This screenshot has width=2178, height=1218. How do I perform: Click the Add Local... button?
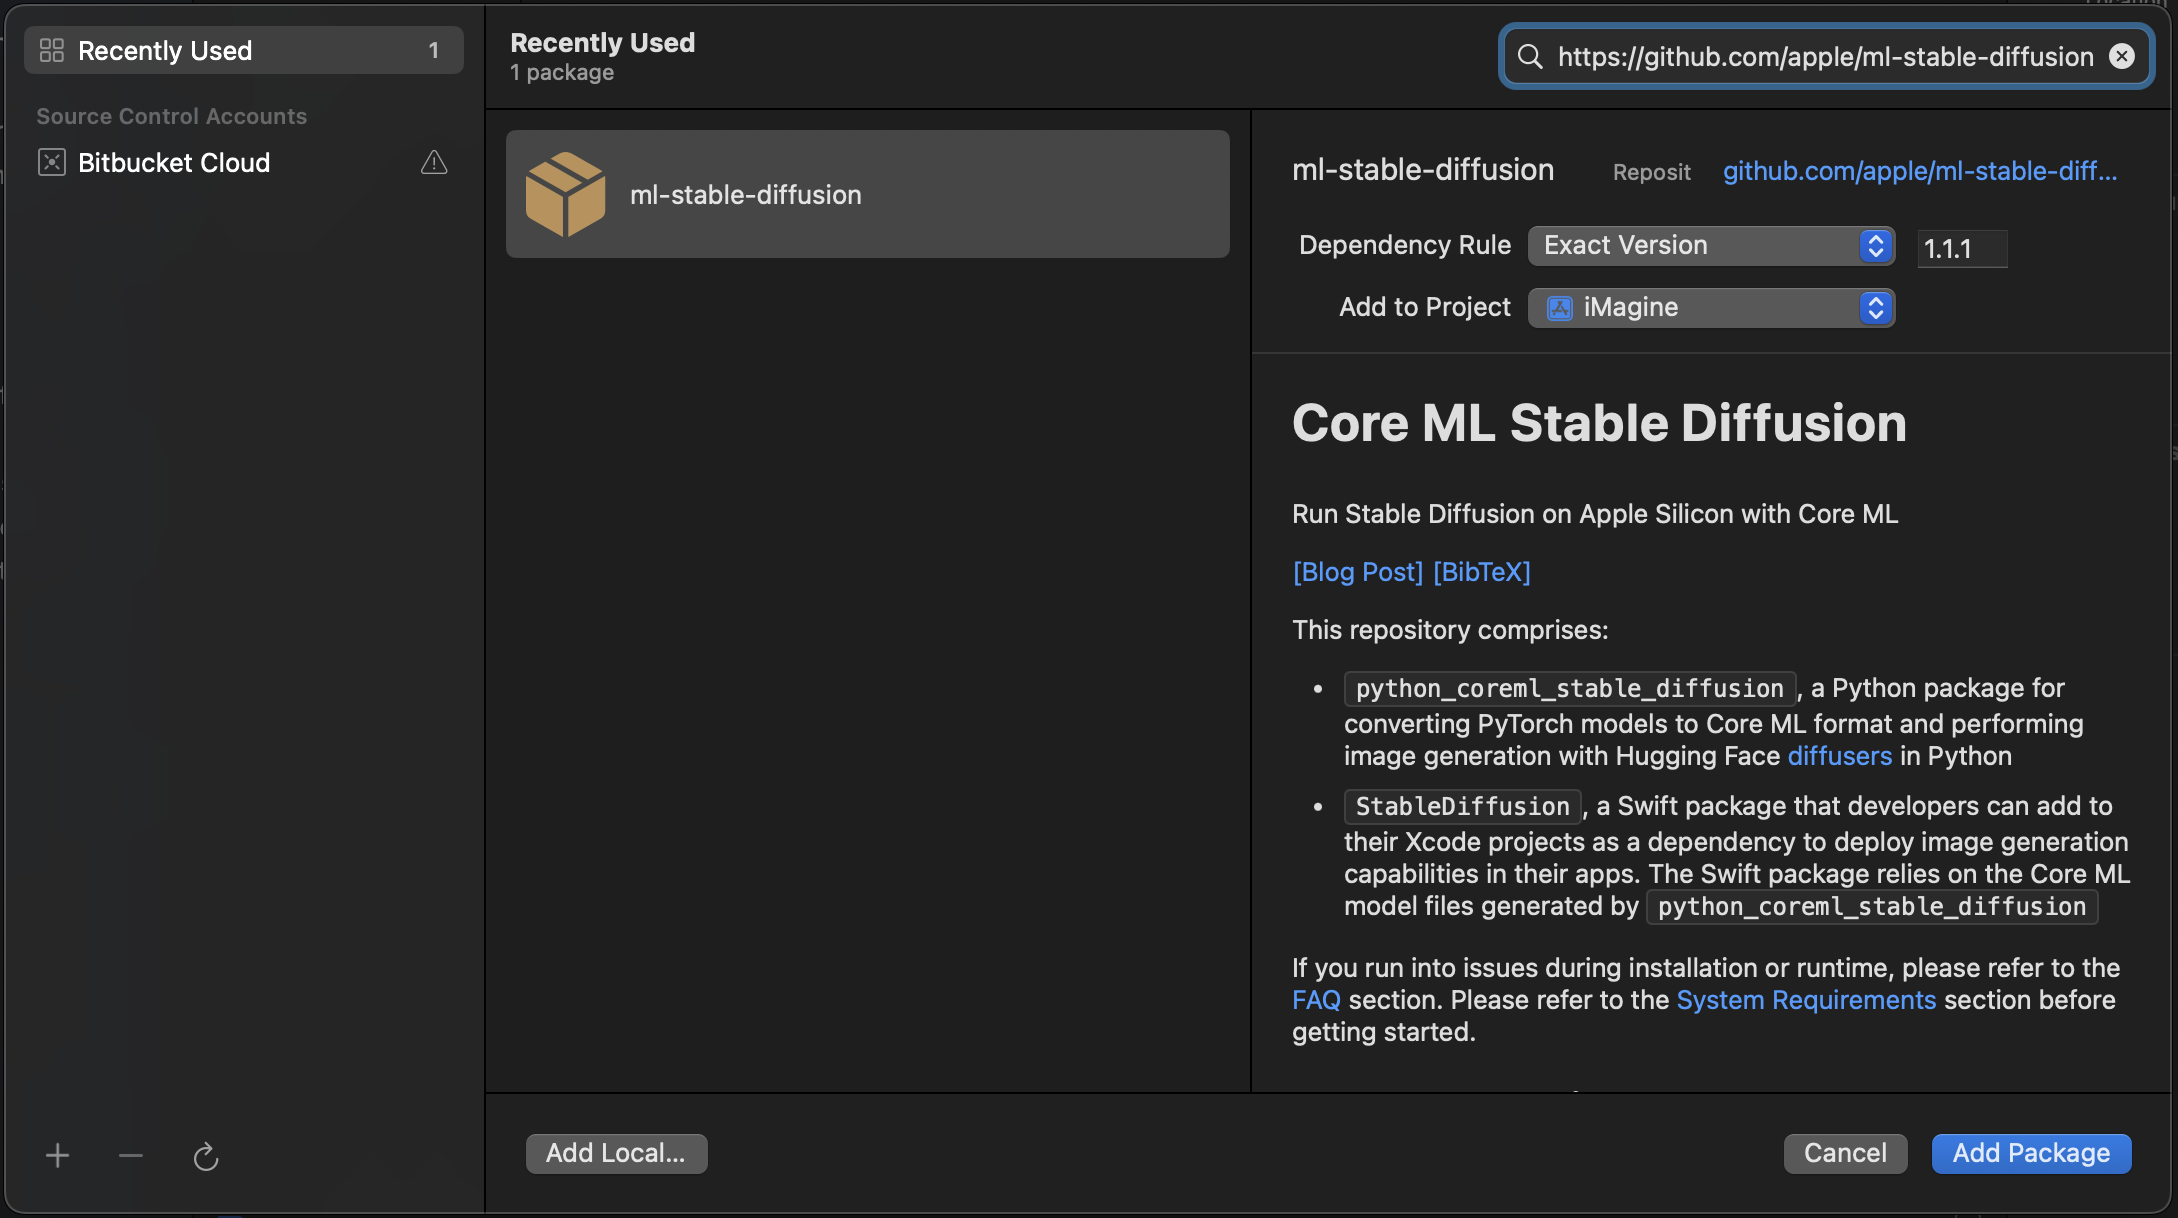tap(616, 1153)
